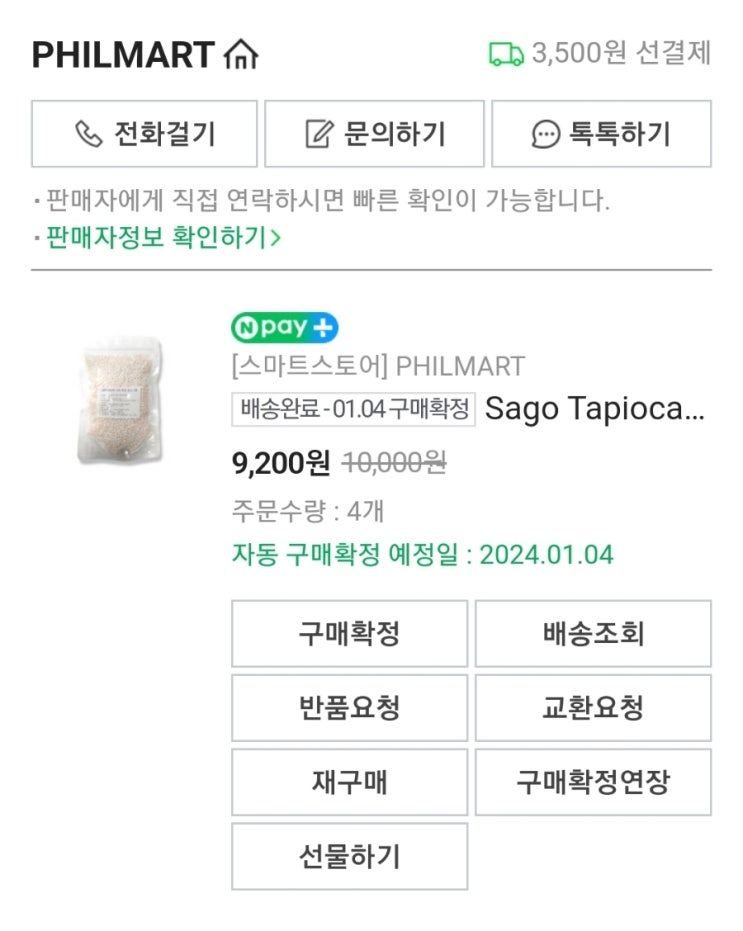Select the 반품요청 return button
The image size is (743, 931).
pyautogui.click(x=349, y=708)
